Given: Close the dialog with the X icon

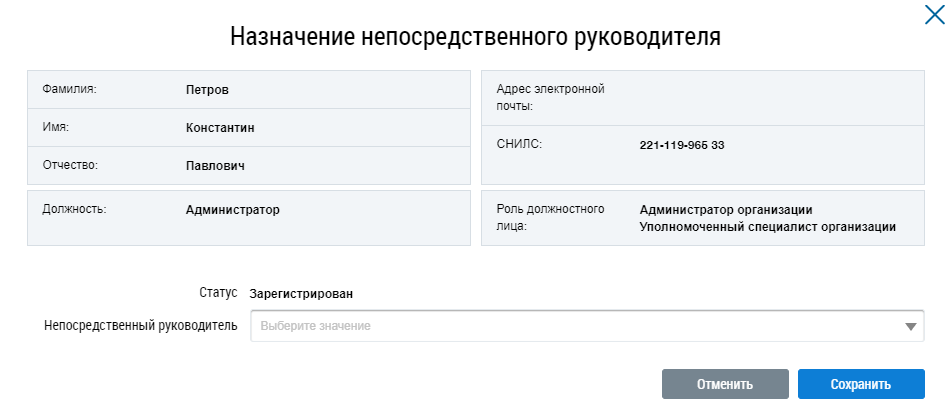Looking at the screenshot, I should (932, 13).
